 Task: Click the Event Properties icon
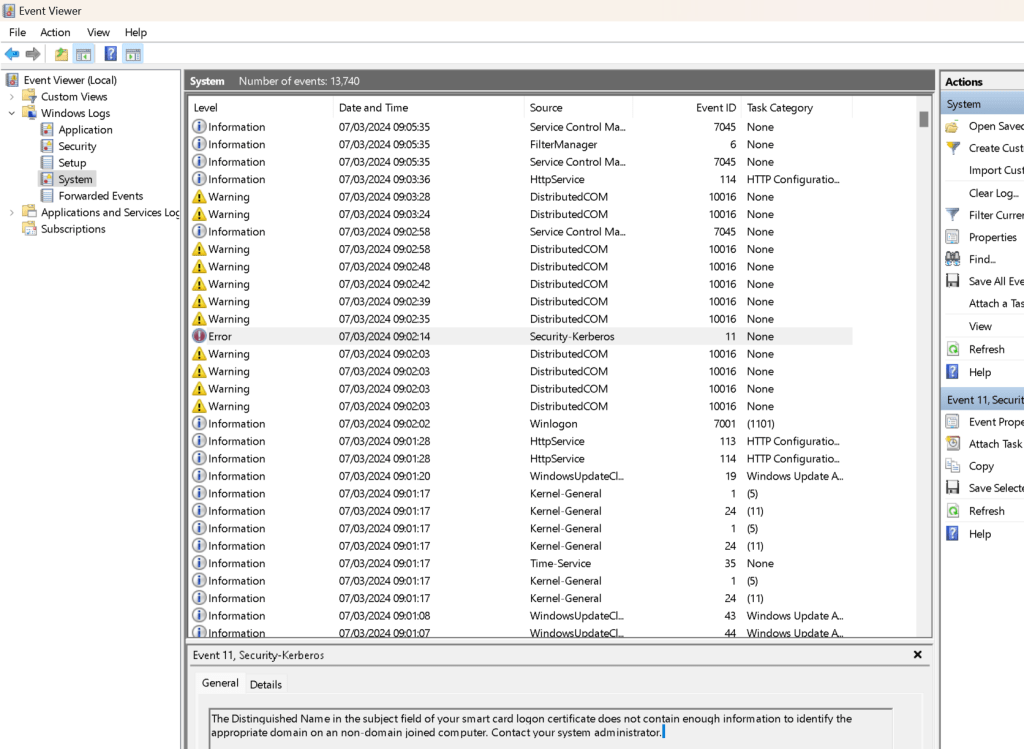point(953,422)
